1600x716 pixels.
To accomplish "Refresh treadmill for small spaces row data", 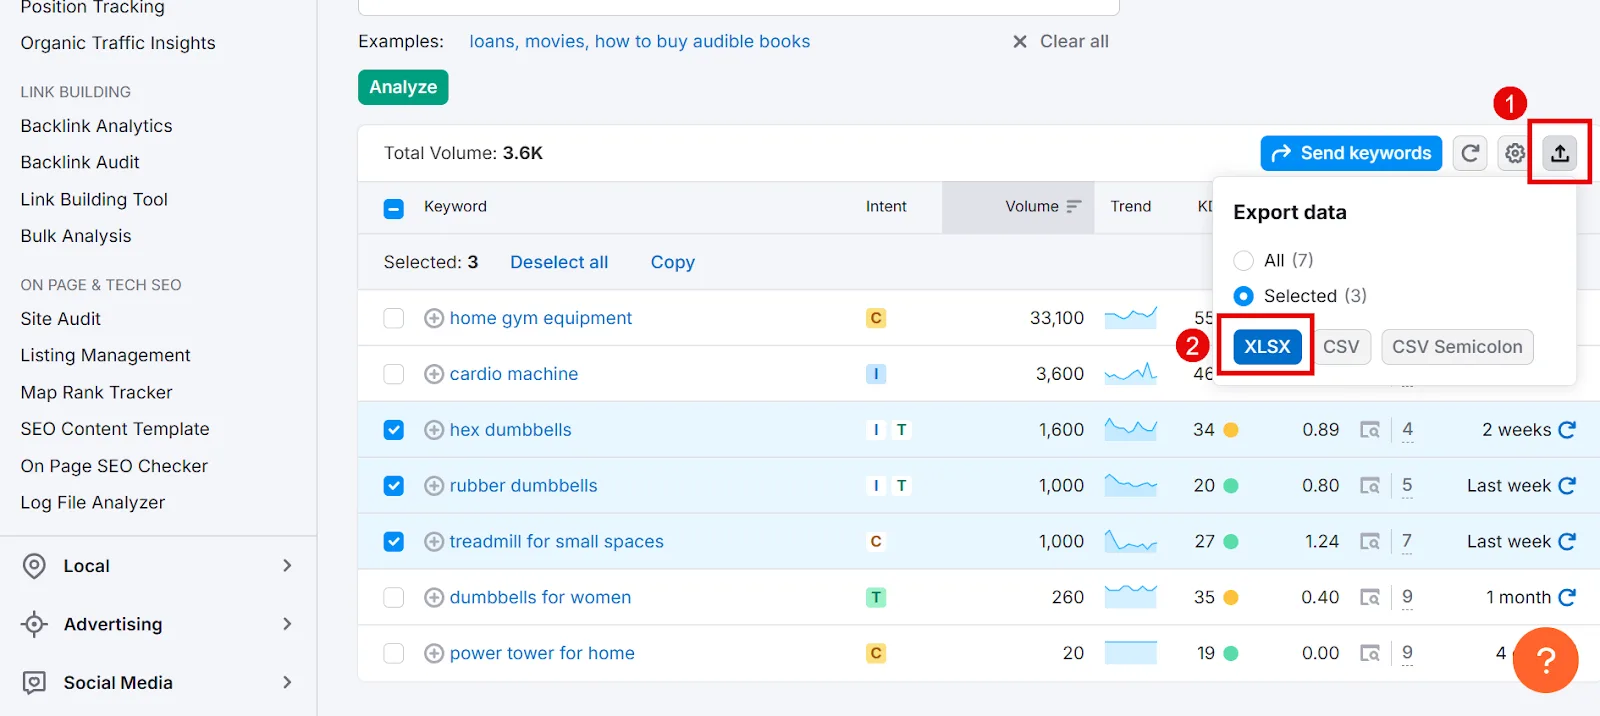I will pos(1567,541).
